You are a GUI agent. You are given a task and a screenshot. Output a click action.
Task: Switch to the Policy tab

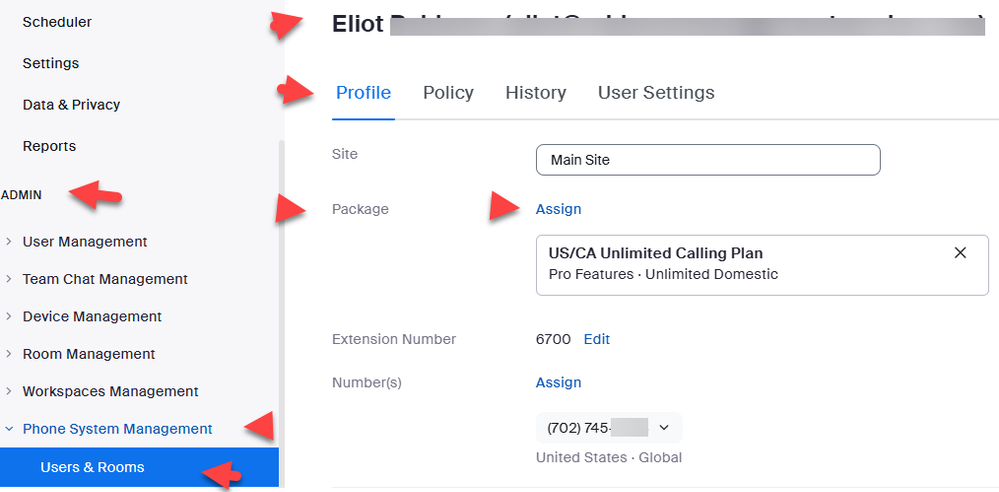(448, 93)
